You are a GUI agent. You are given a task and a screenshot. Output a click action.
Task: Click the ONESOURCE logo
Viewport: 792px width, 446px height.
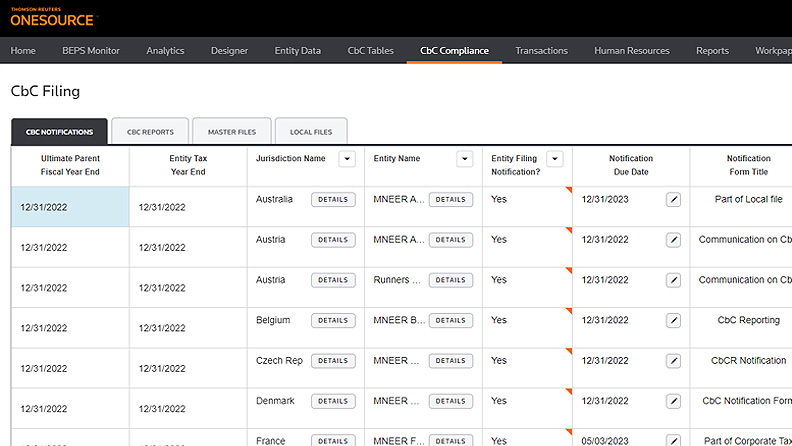[x=52, y=17]
